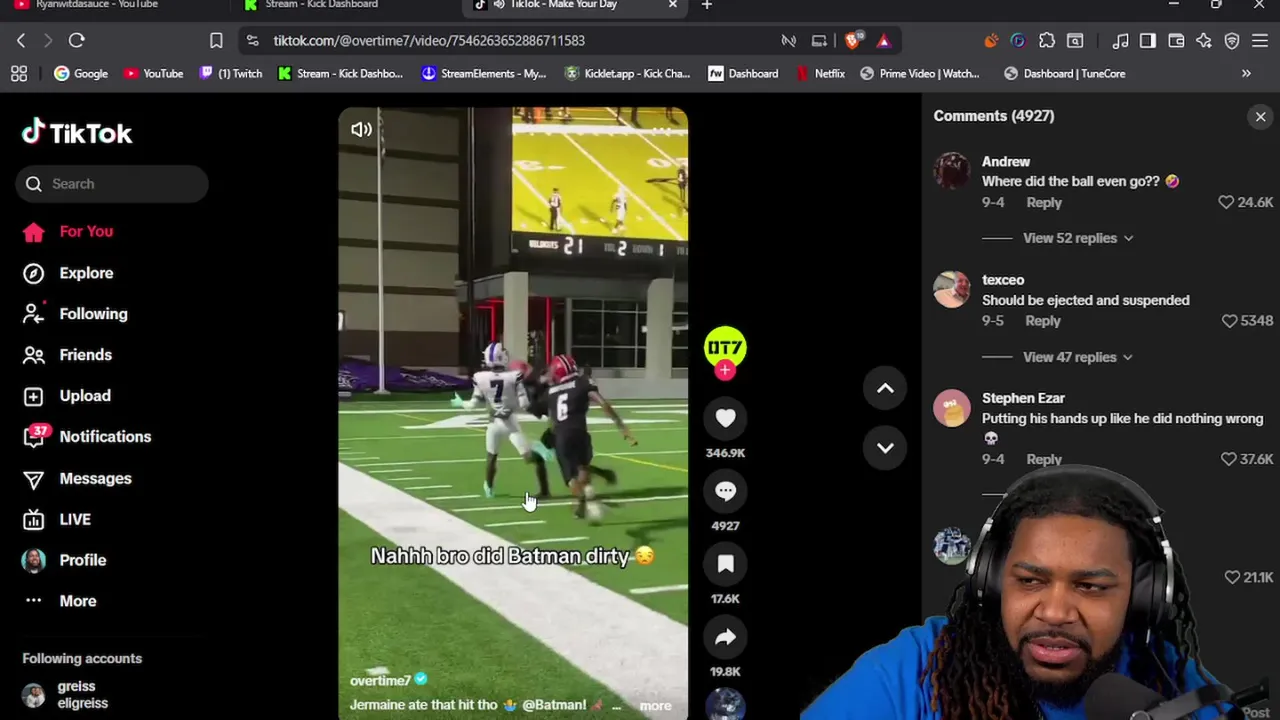
Task: Open comments via the speech bubble icon
Action: tap(725, 491)
